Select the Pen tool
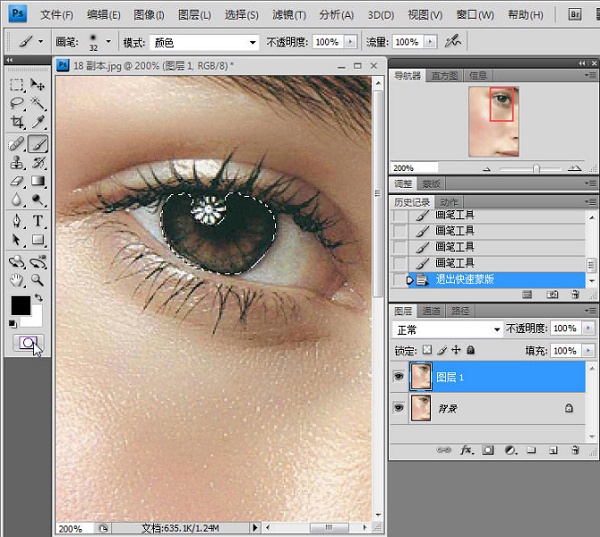The width and height of the screenshot is (600, 537). (x=16, y=221)
